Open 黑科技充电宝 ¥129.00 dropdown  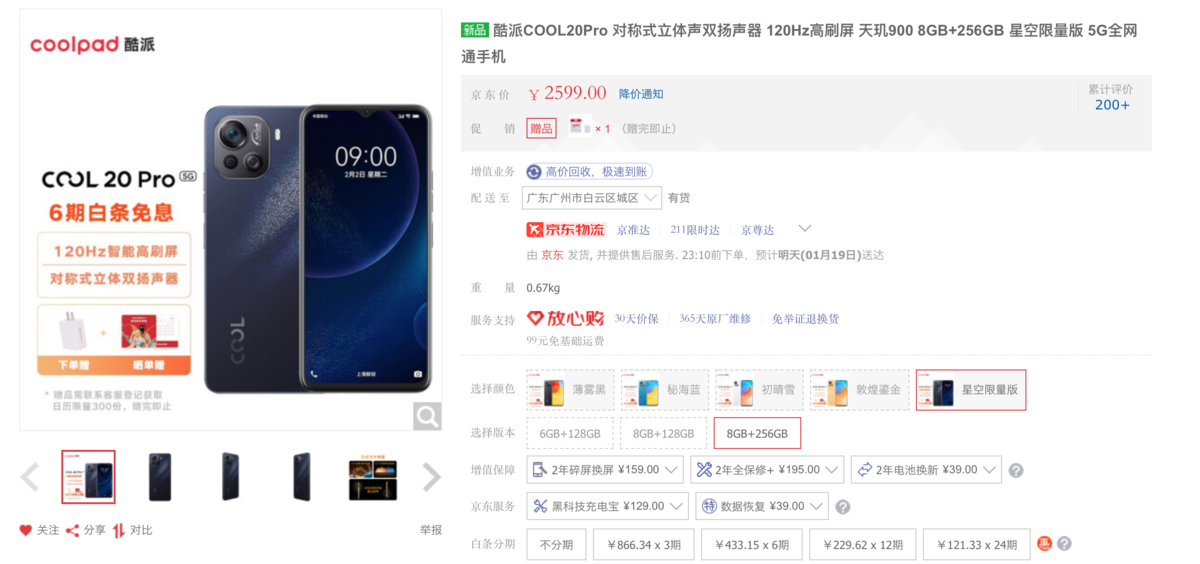pyautogui.click(x=608, y=506)
